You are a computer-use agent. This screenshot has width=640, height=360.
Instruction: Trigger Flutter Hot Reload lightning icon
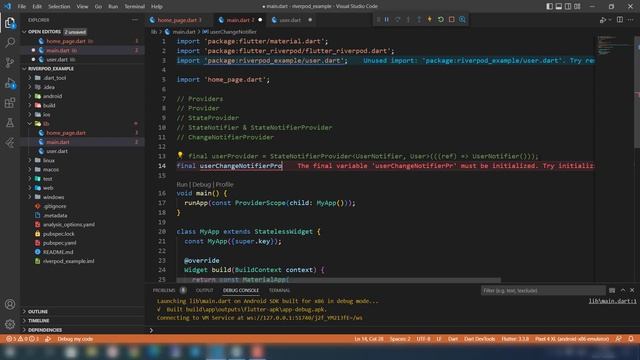click(429, 20)
